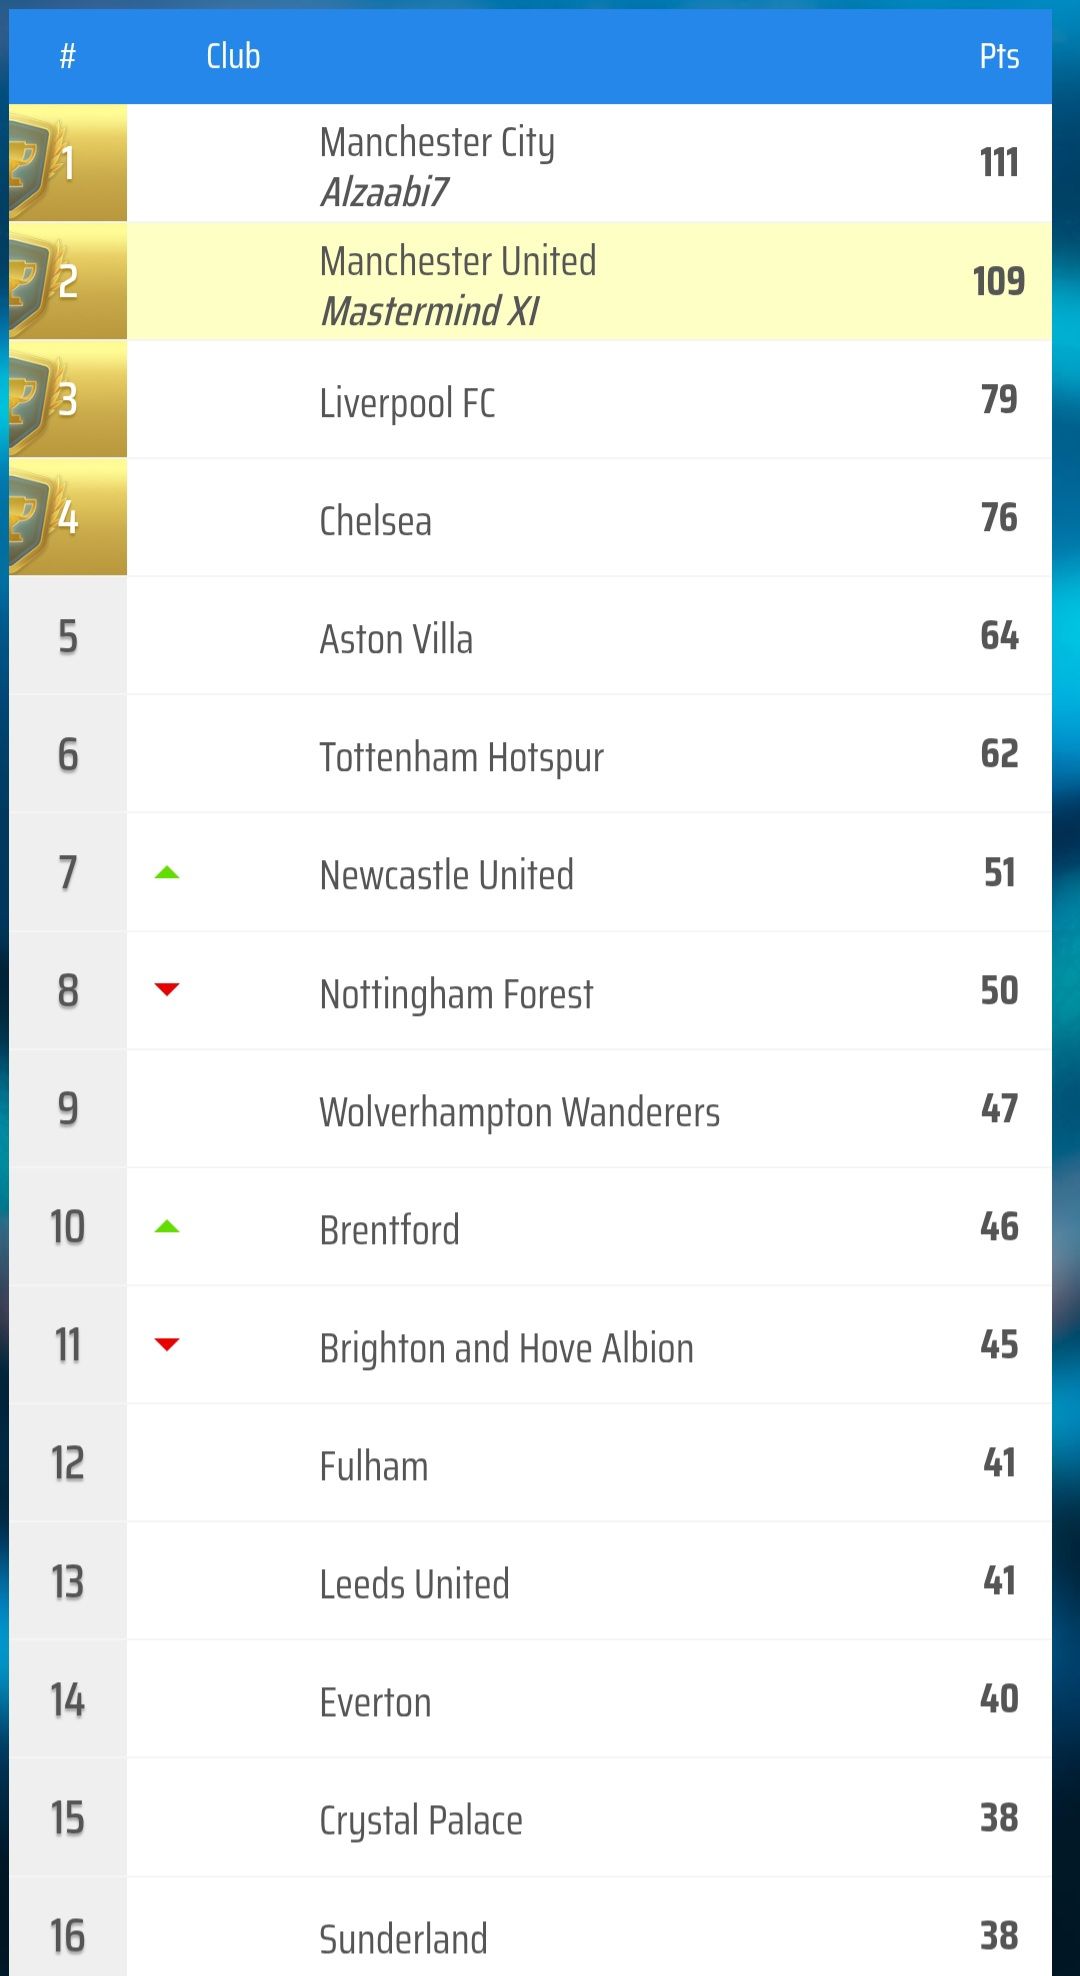Screen dimensions: 1080x1976
Task: Tap the gold trophy badge for rank 2
Action: point(67,281)
